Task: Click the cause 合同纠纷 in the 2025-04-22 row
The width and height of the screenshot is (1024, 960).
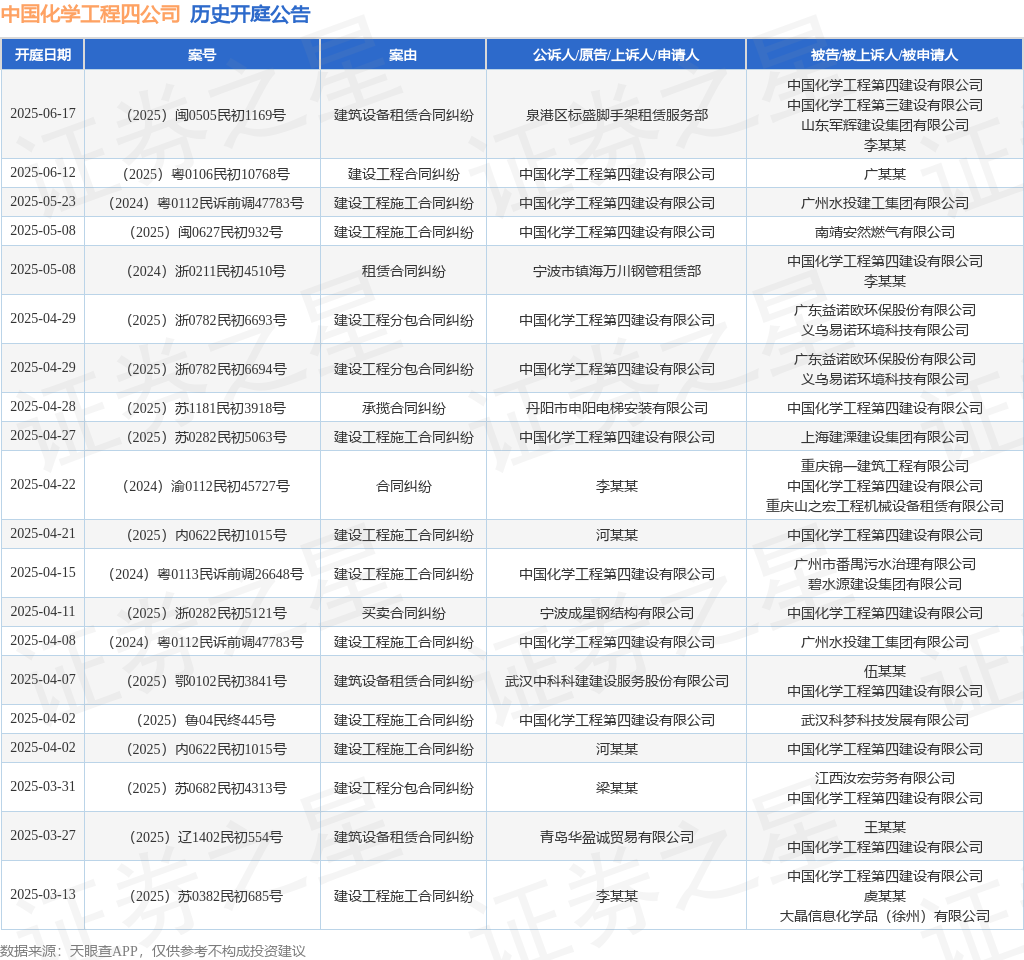Action: [404, 486]
